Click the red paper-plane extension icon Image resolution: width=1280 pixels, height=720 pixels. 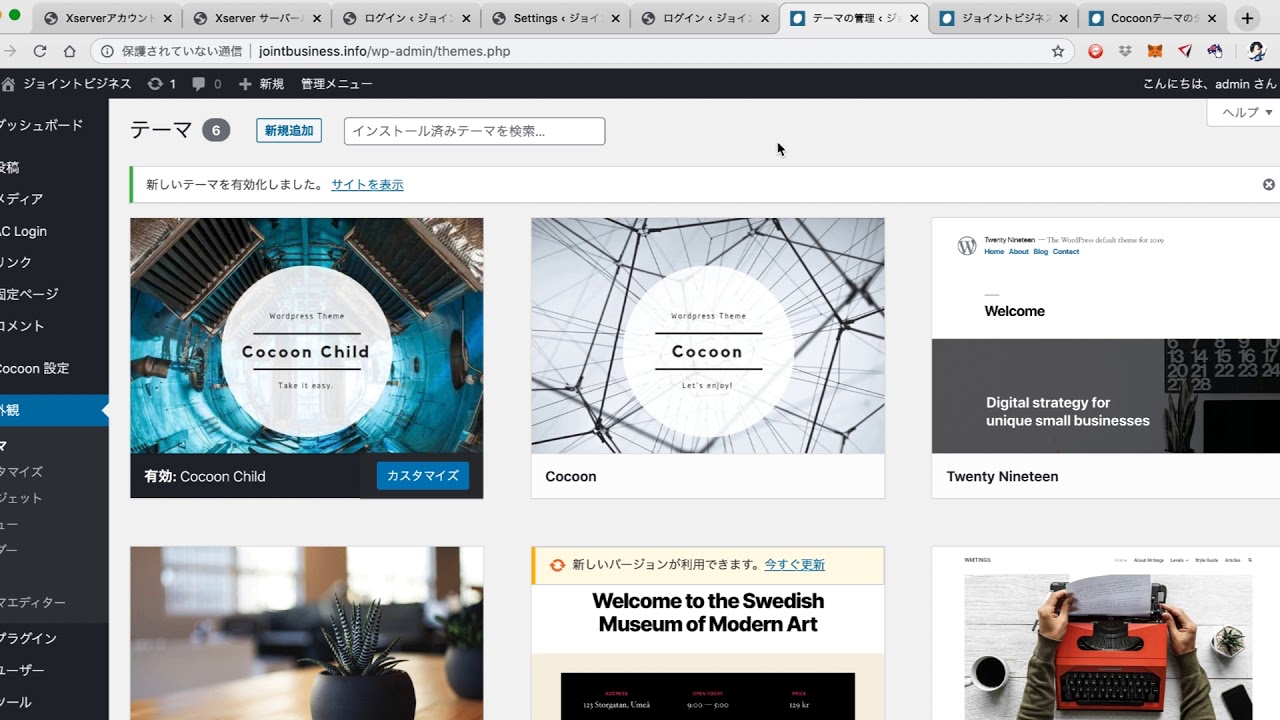pyautogui.click(x=1185, y=51)
